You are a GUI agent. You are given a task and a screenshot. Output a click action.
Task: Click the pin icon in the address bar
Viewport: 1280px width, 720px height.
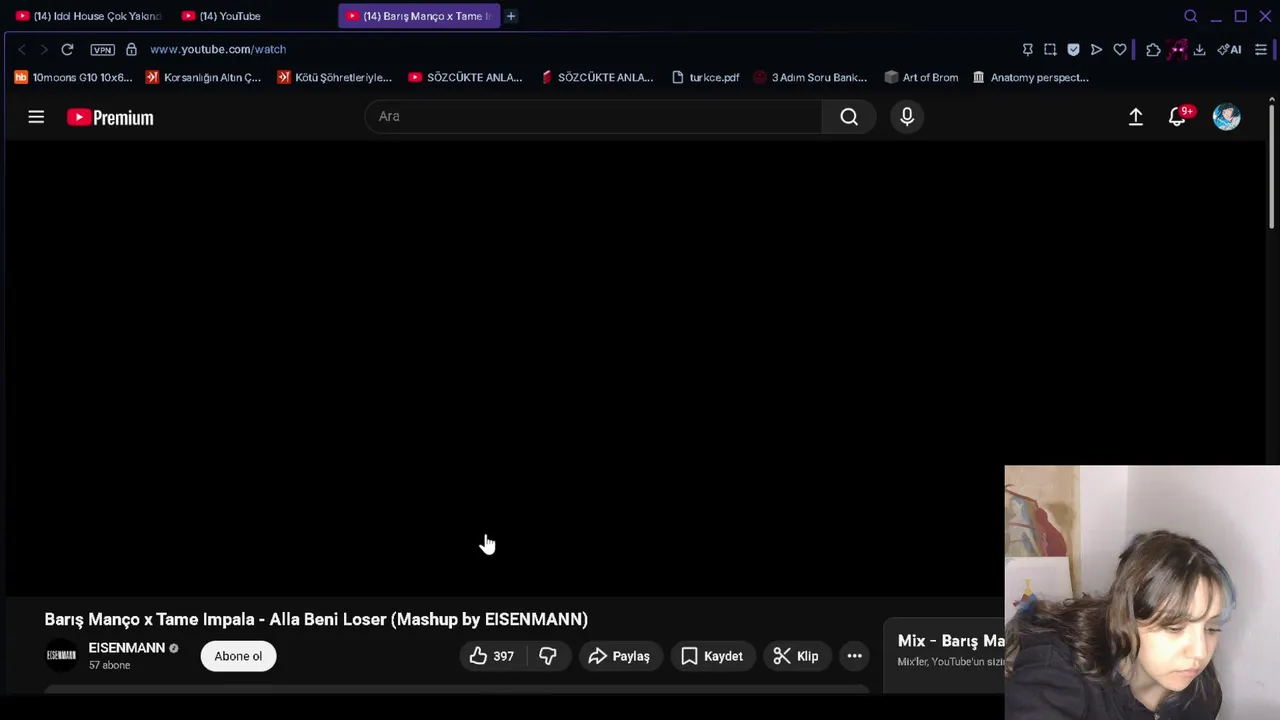1027,49
